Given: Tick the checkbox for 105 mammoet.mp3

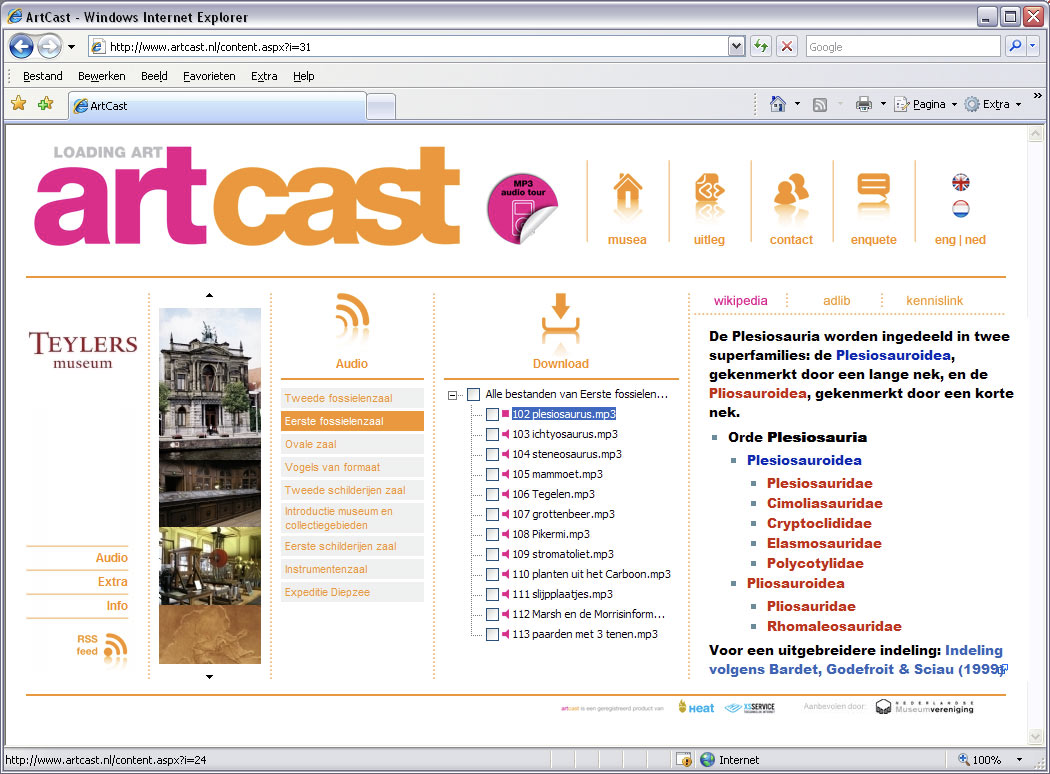Looking at the screenshot, I should [492, 474].
